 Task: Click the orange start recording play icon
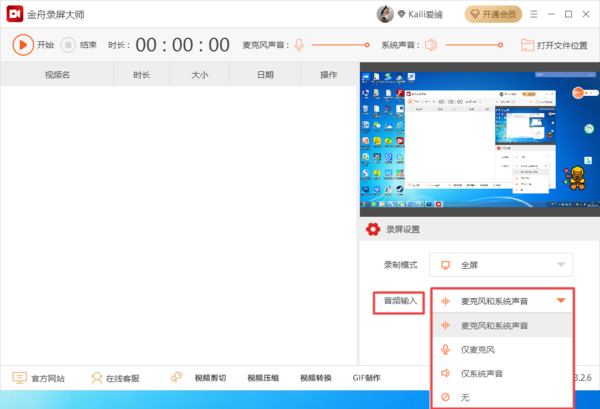(23, 45)
